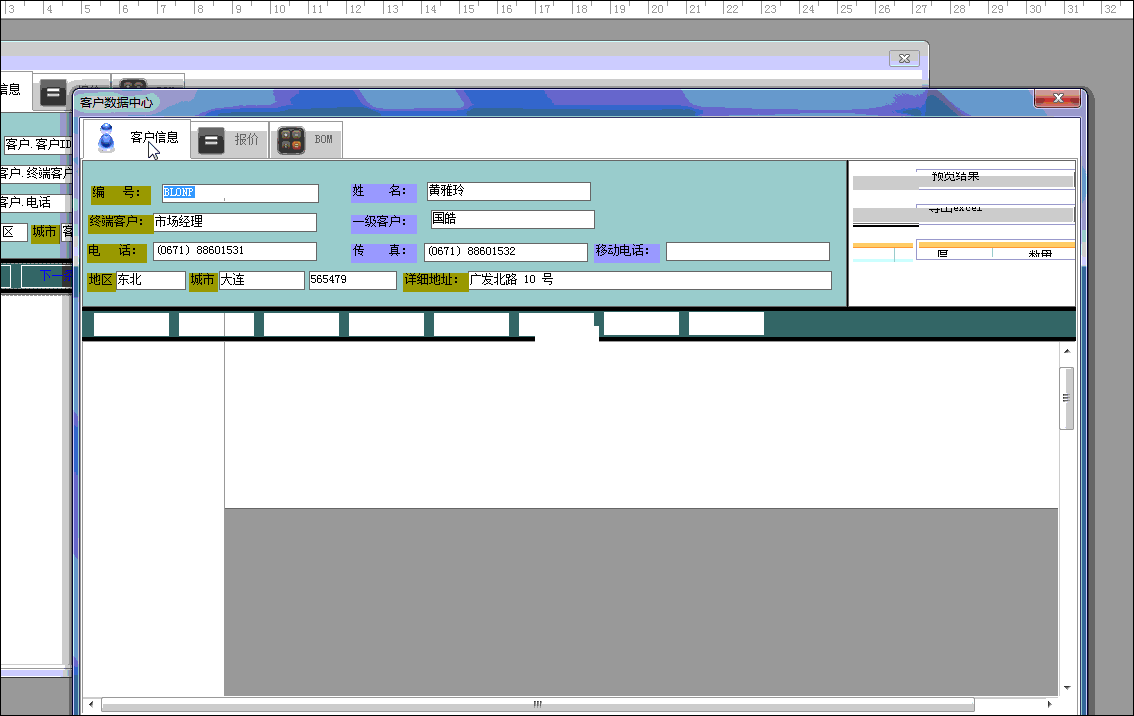Click the 城市 field showing 大连
This screenshot has width=1134, height=716.
click(x=261, y=281)
